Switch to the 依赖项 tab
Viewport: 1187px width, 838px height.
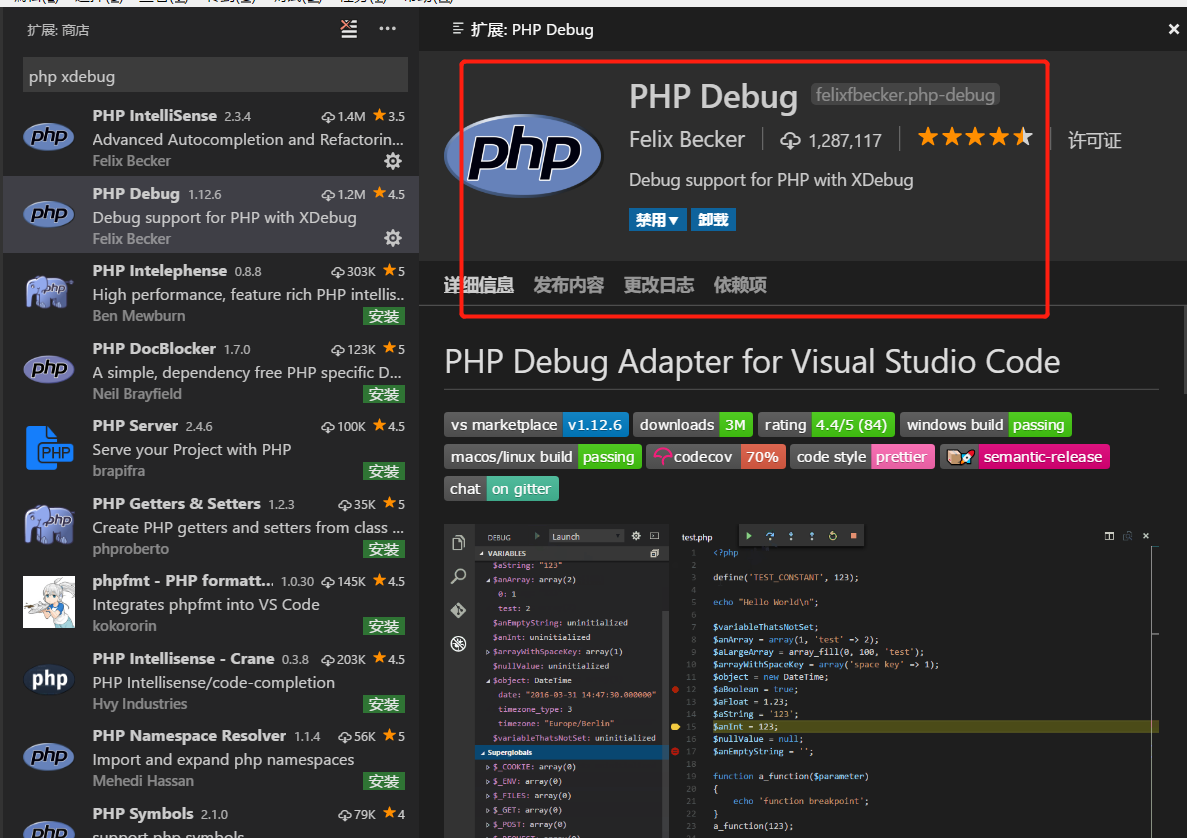(740, 285)
